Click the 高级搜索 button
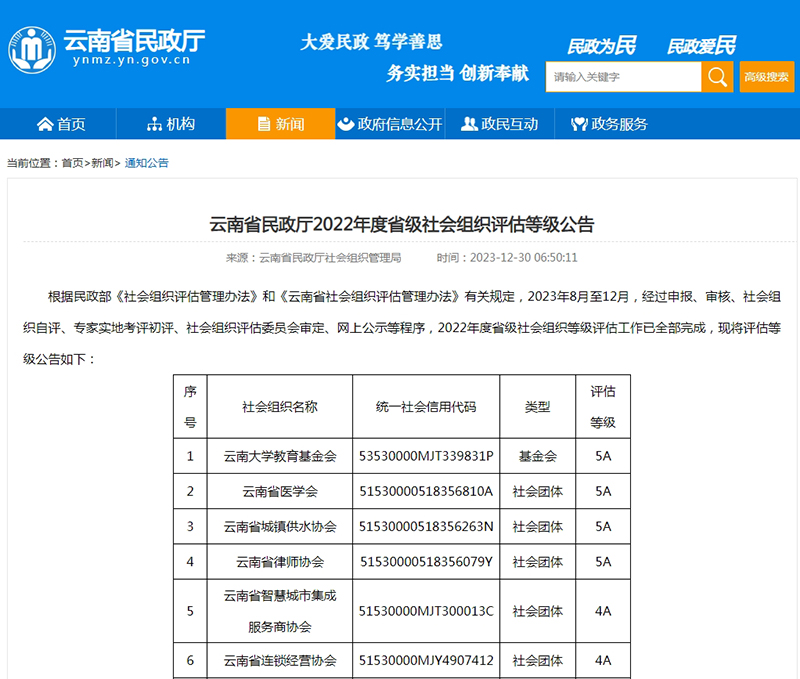The height and width of the screenshot is (679, 800). pyautogui.click(x=767, y=77)
